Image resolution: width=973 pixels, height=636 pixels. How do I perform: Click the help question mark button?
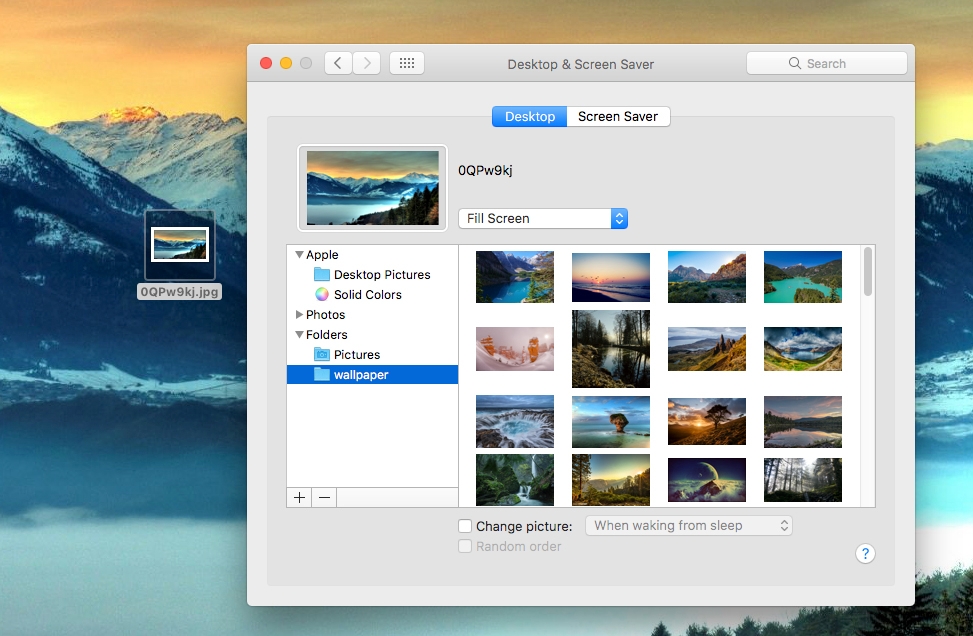pyautogui.click(x=865, y=554)
